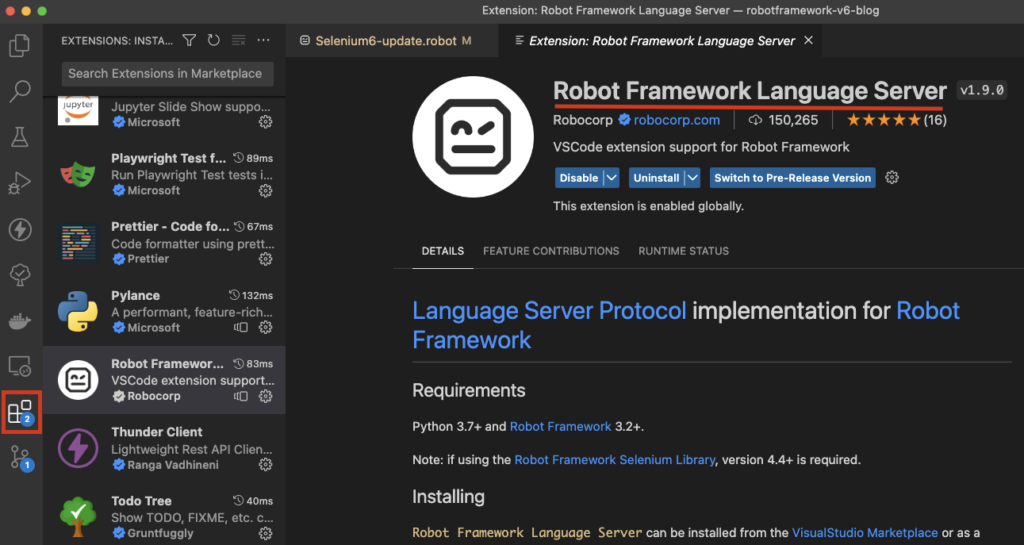The image size is (1024, 545).
Task: Open the Search view in activity bar
Action: coord(20,91)
